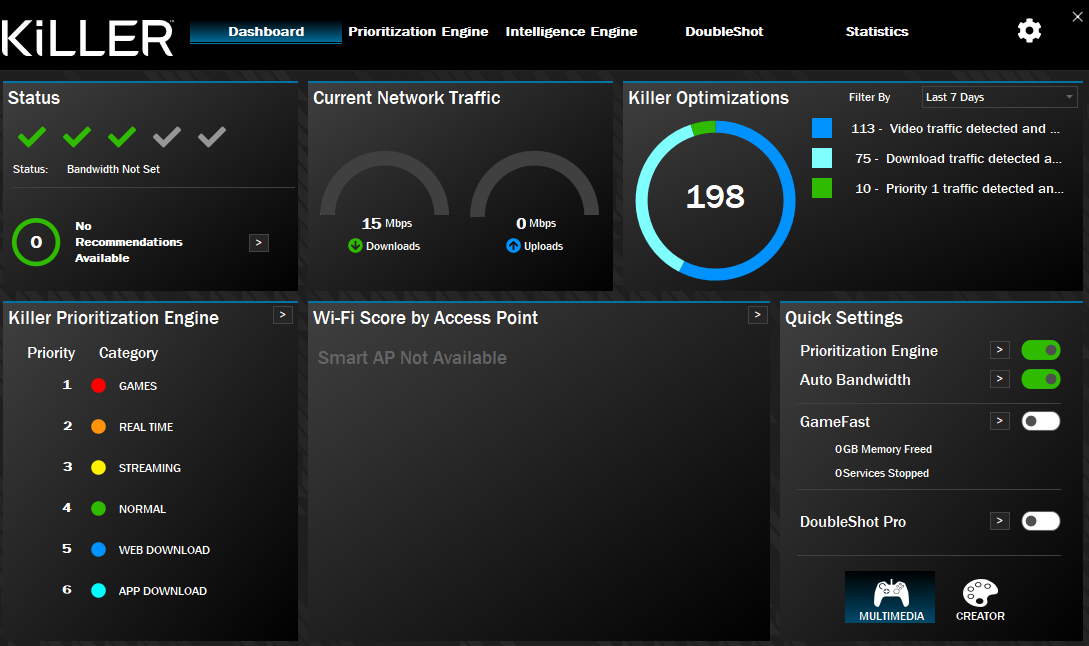Click '0GB Memory Freed' text

(883, 449)
